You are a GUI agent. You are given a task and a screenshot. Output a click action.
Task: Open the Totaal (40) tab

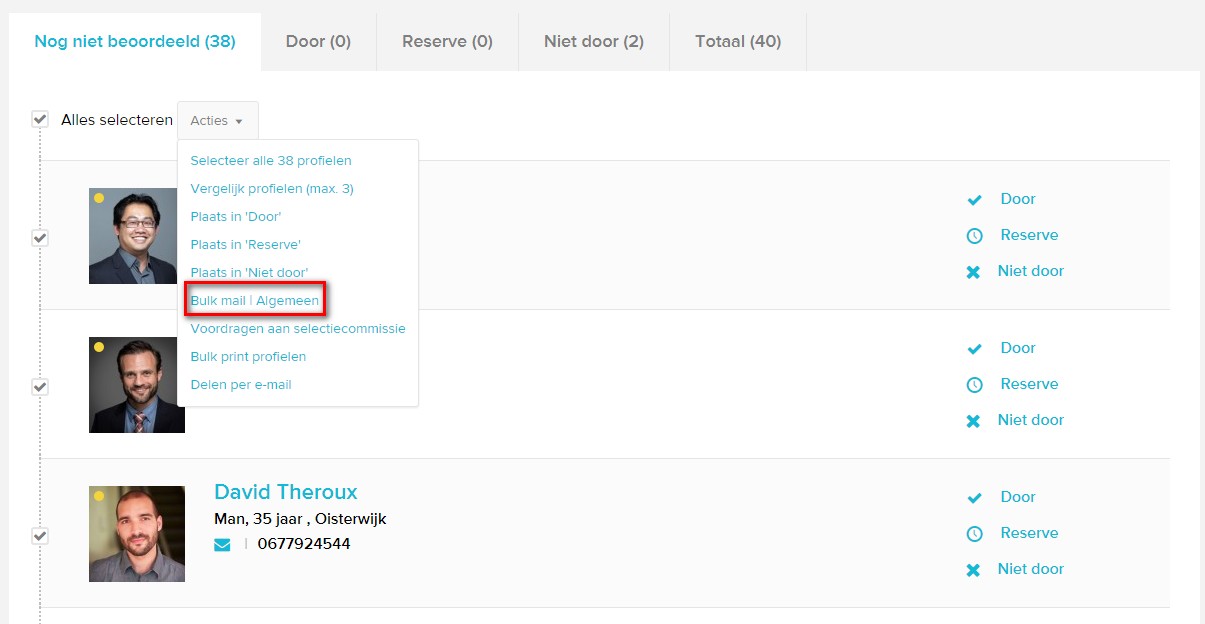[738, 42]
